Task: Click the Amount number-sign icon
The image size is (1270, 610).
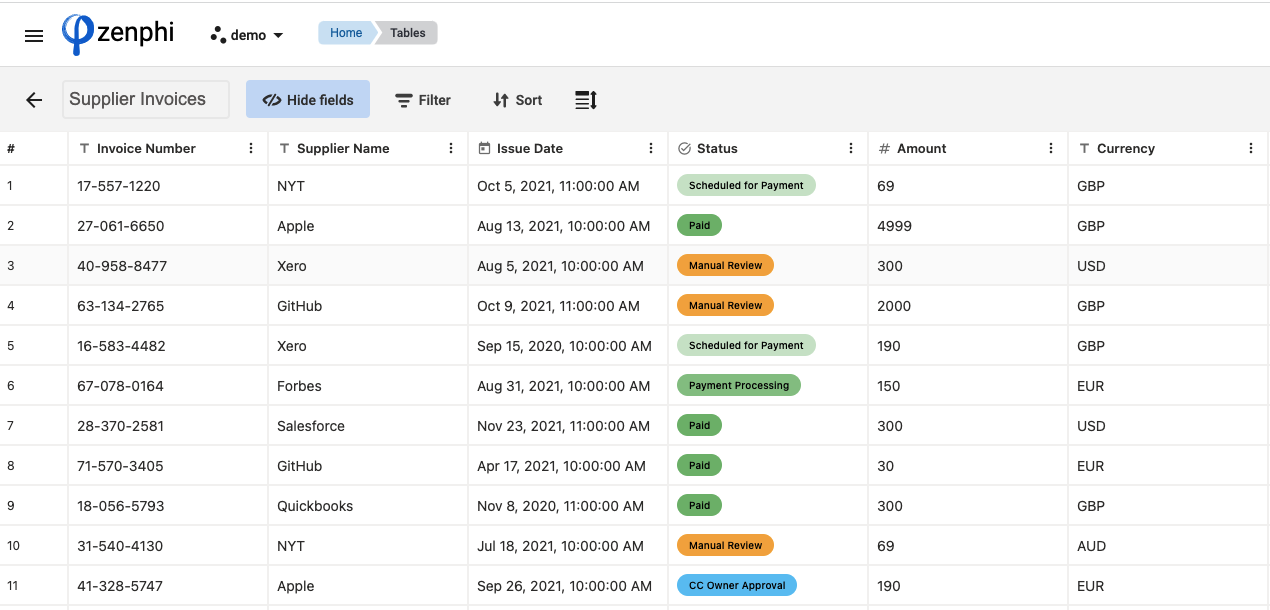Action: pyautogui.click(x=884, y=148)
